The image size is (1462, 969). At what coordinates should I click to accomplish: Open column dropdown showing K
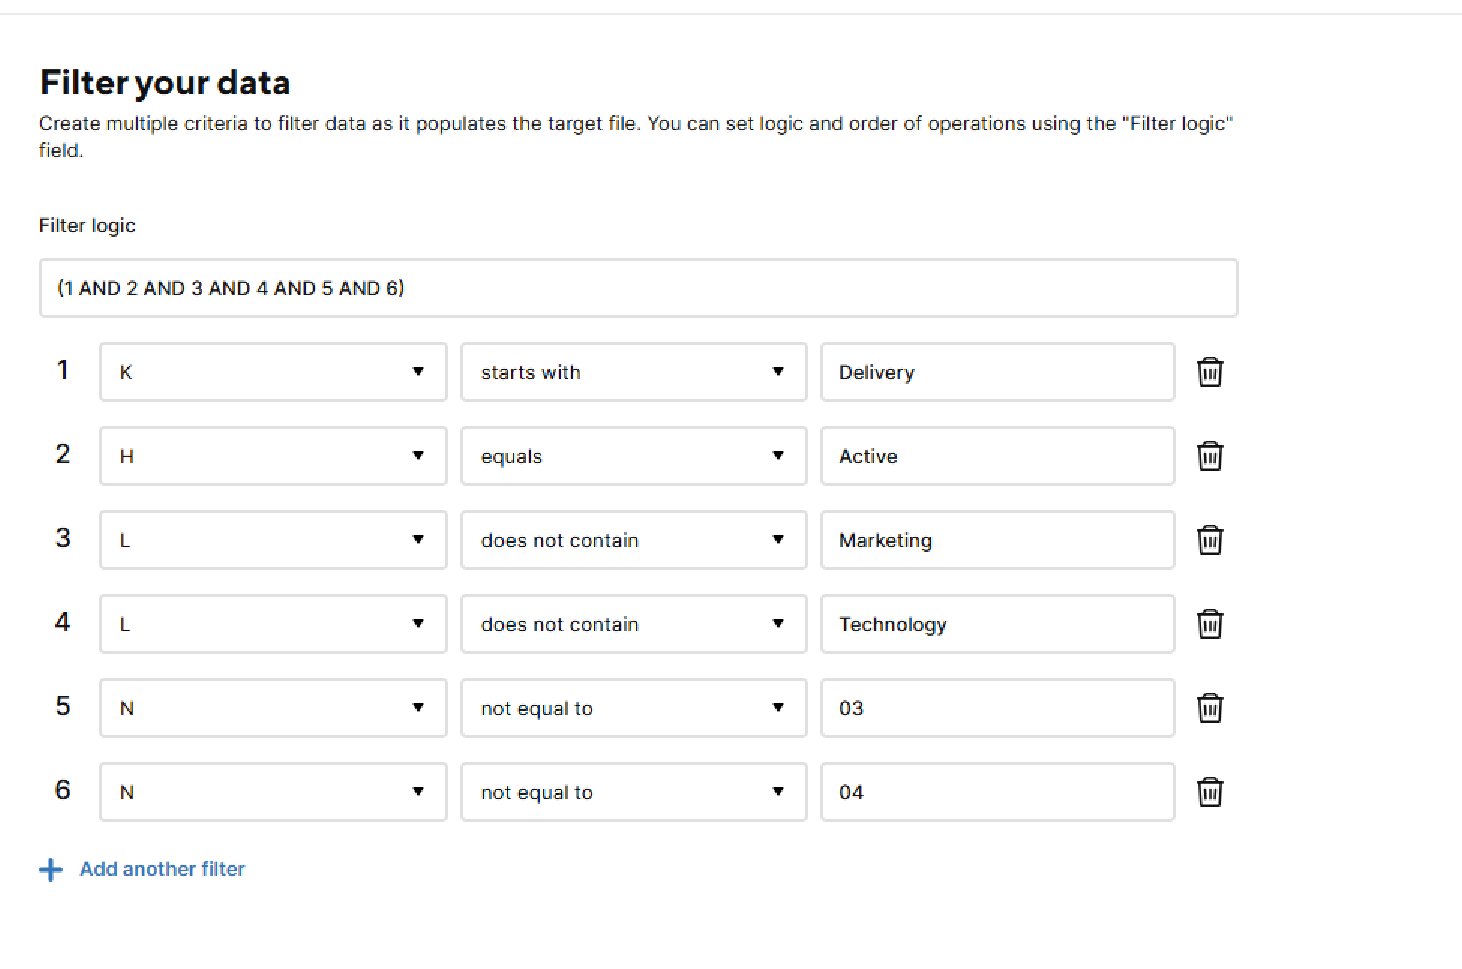[273, 372]
